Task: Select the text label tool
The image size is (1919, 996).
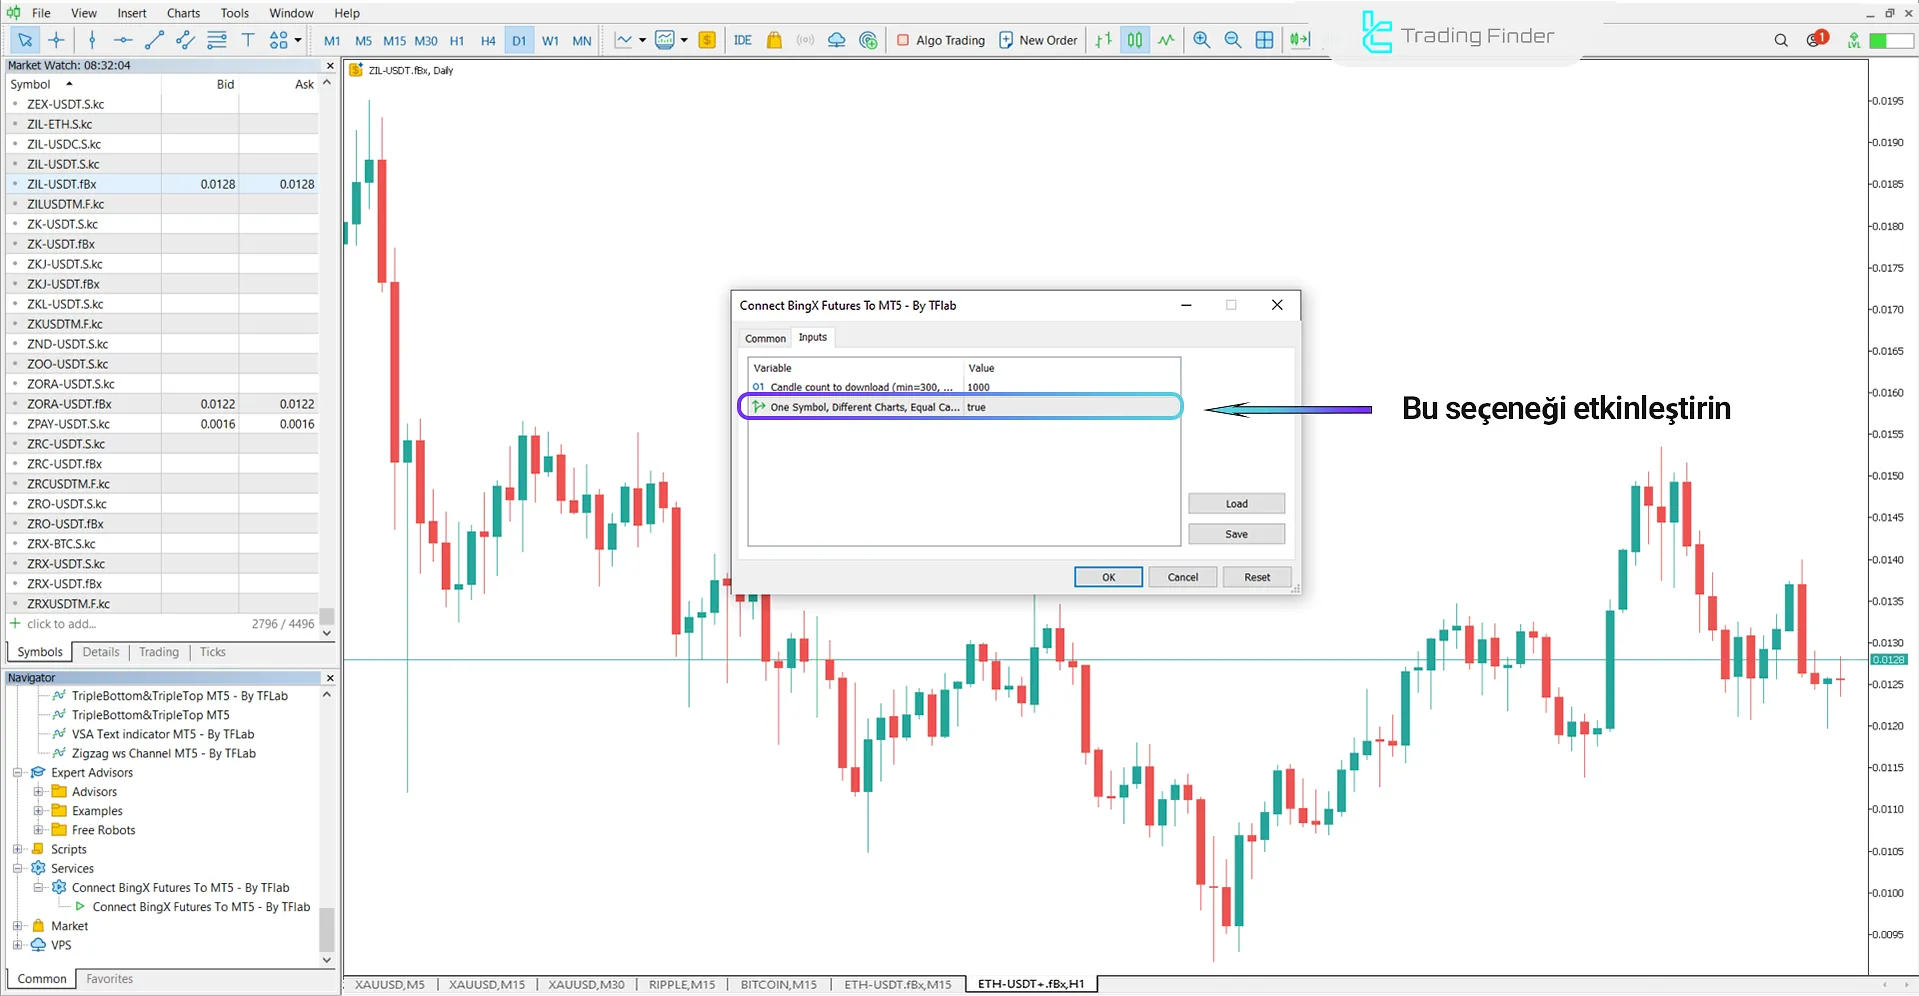Action: [248, 40]
